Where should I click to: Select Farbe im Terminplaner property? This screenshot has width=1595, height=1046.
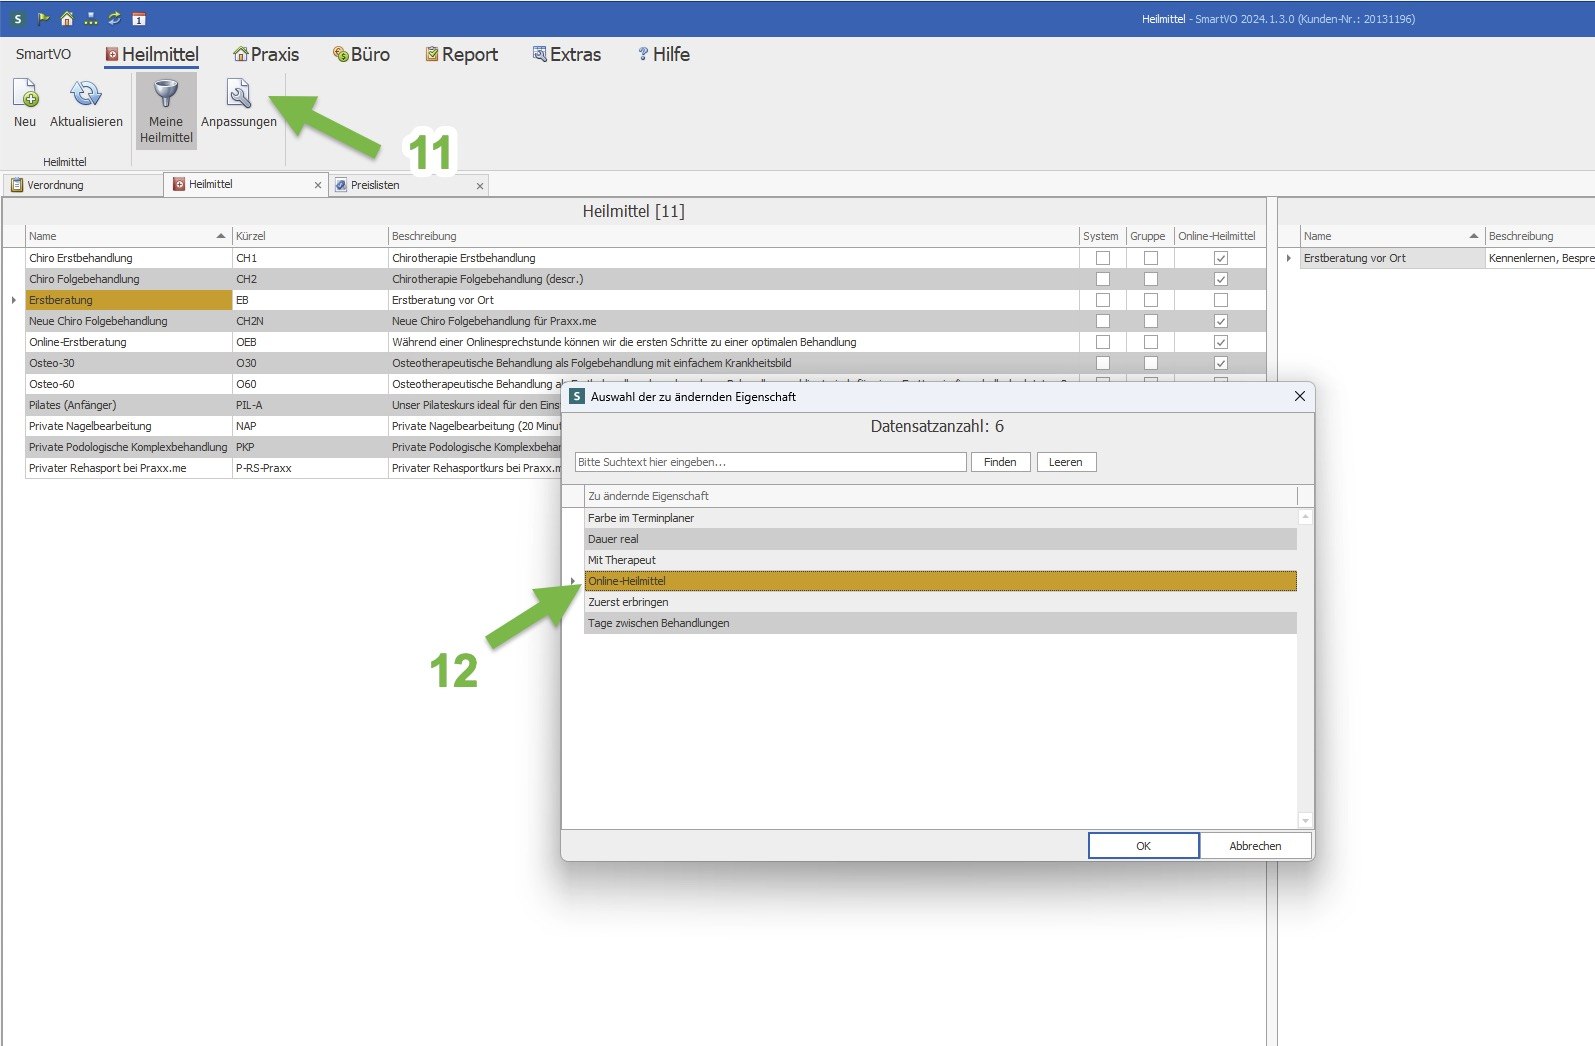pyautogui.click(x=641, y=518)
